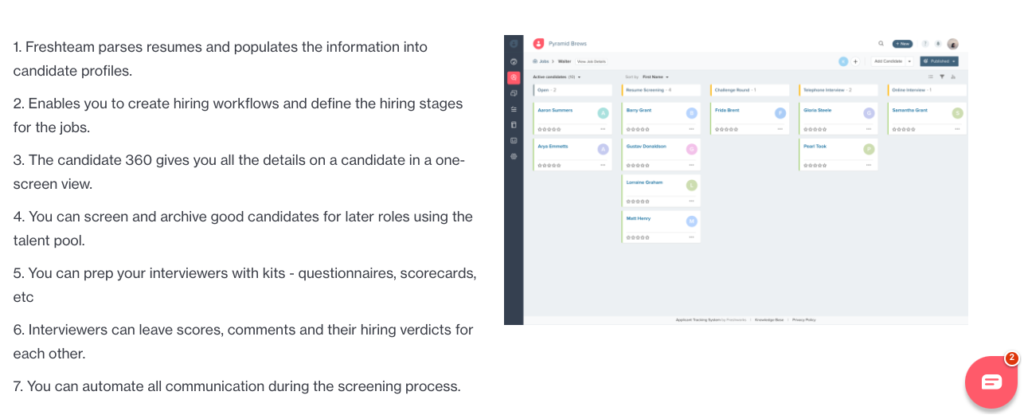Click the Add Candidate button
The width and height of the screenshot is (1024, 415).
(889, 61)
